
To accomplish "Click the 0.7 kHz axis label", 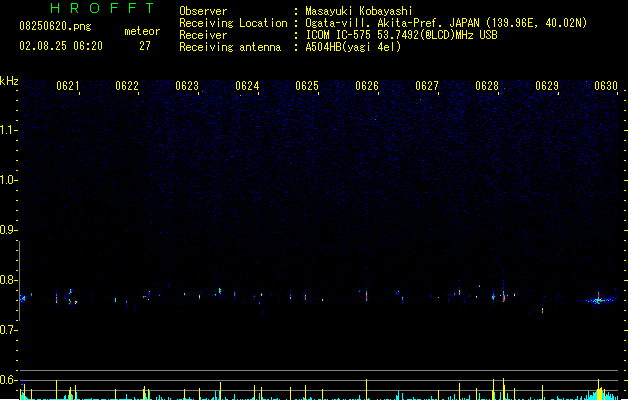I will [x=8, y=330].
